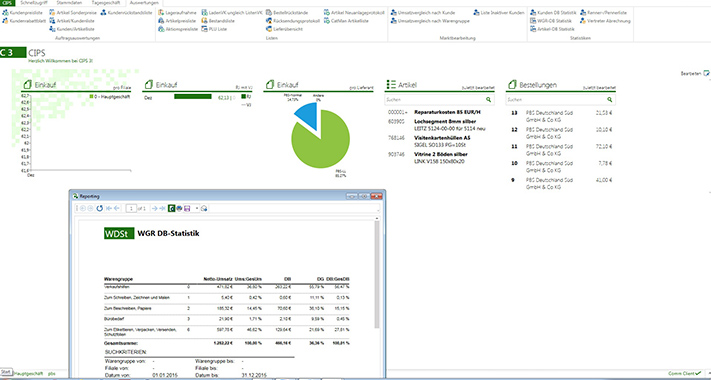Open the Artikel Neuanlageprotokoll list
The height and width of the screenshot is (380, 711).
tap(355, 13)
